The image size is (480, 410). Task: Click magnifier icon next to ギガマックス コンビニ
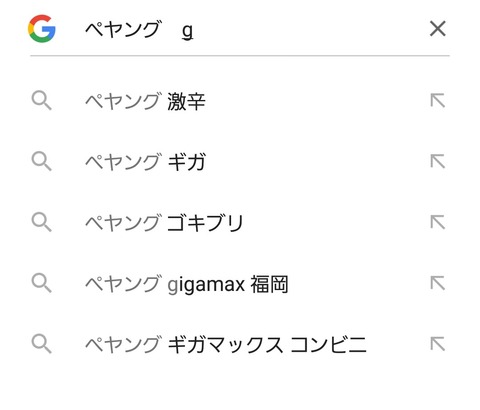click(x=42, y=344)
